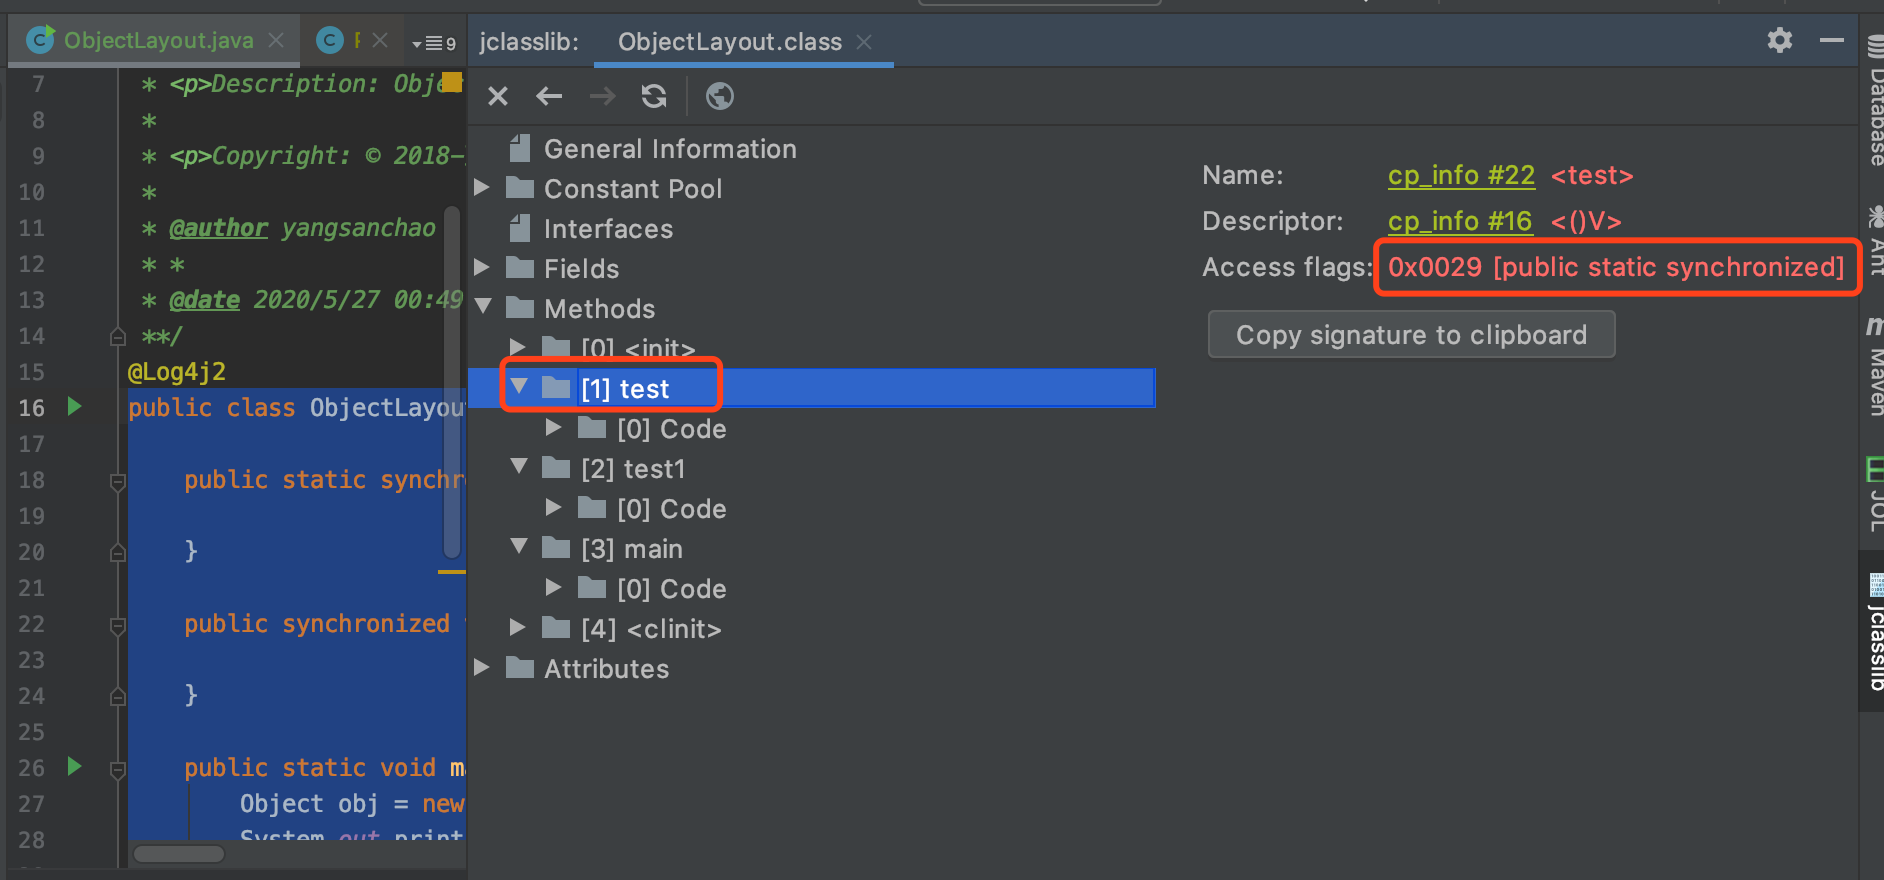Expand the [4] <clinit> method node
This screenshot has width=1884, height=880.
click(x=517, y=628)
